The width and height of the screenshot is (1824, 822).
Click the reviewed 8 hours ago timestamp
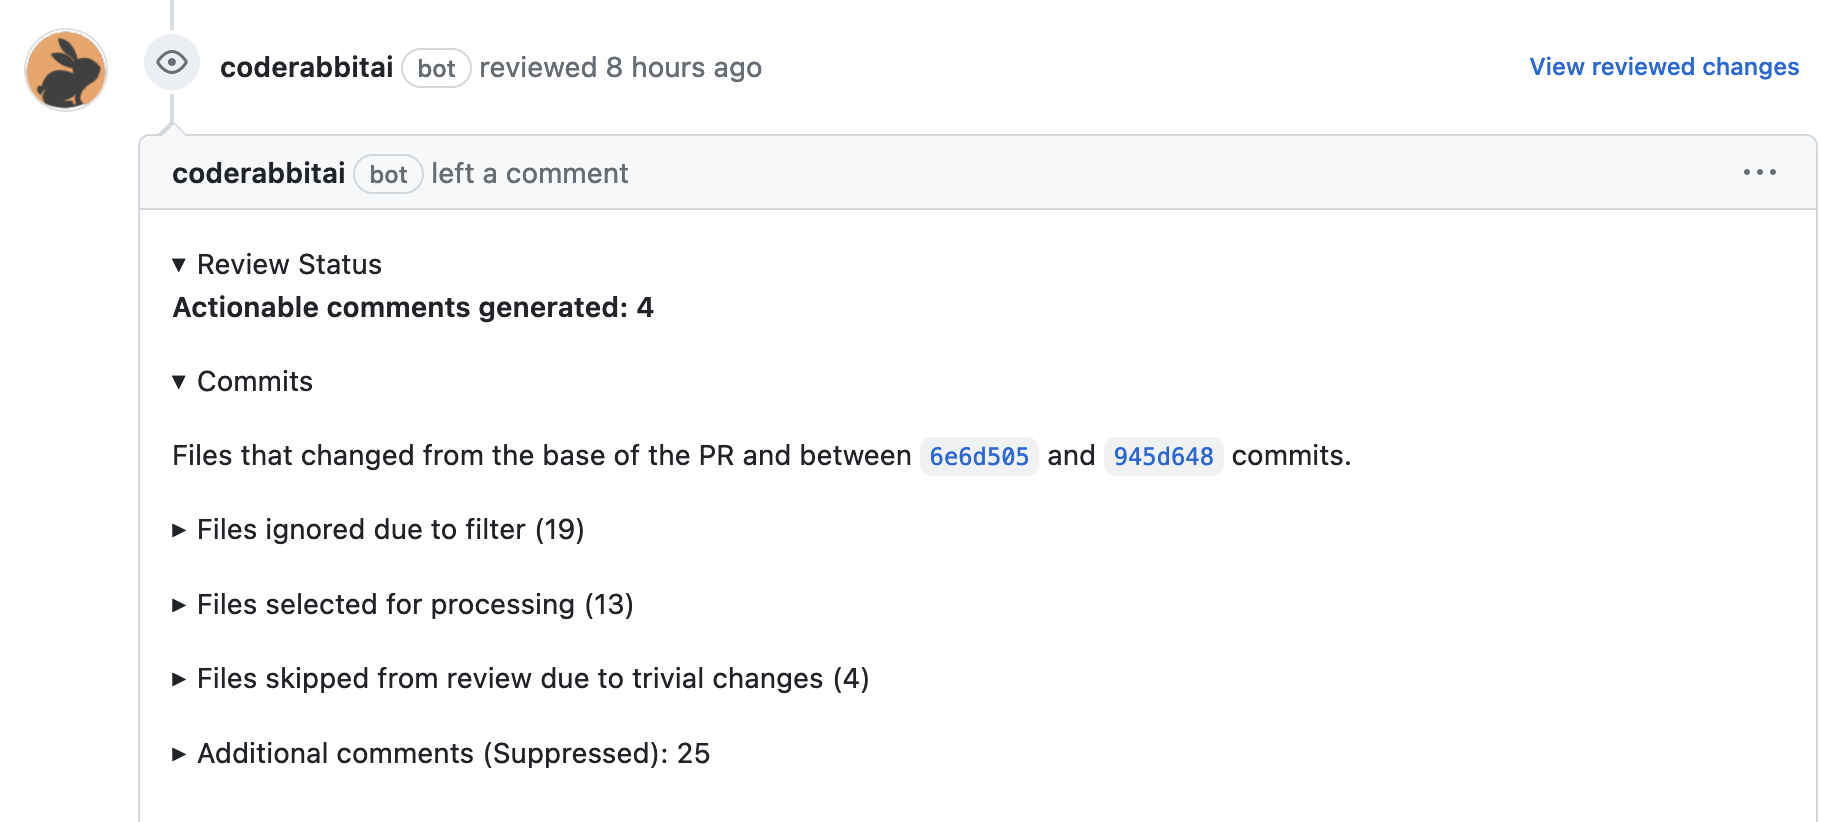coord(620,67)
